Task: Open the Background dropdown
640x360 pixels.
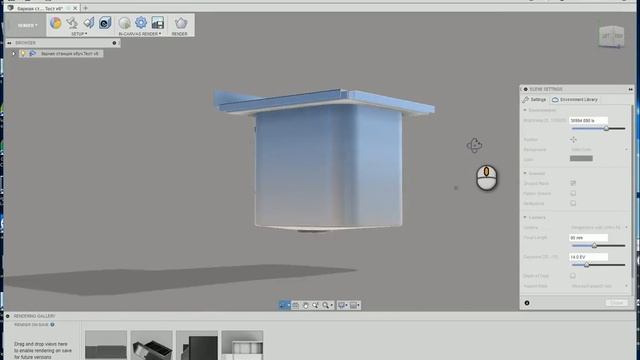Action: 598,150
